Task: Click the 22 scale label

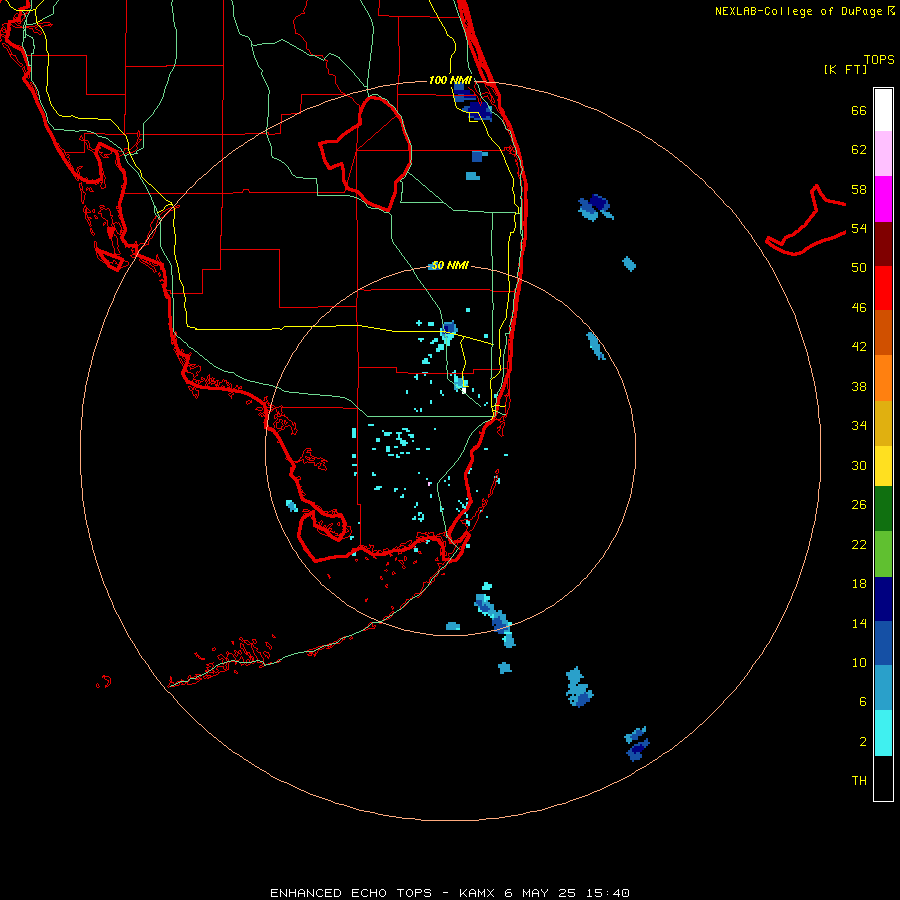Action: pyautogui.click(x=859, y=544)
